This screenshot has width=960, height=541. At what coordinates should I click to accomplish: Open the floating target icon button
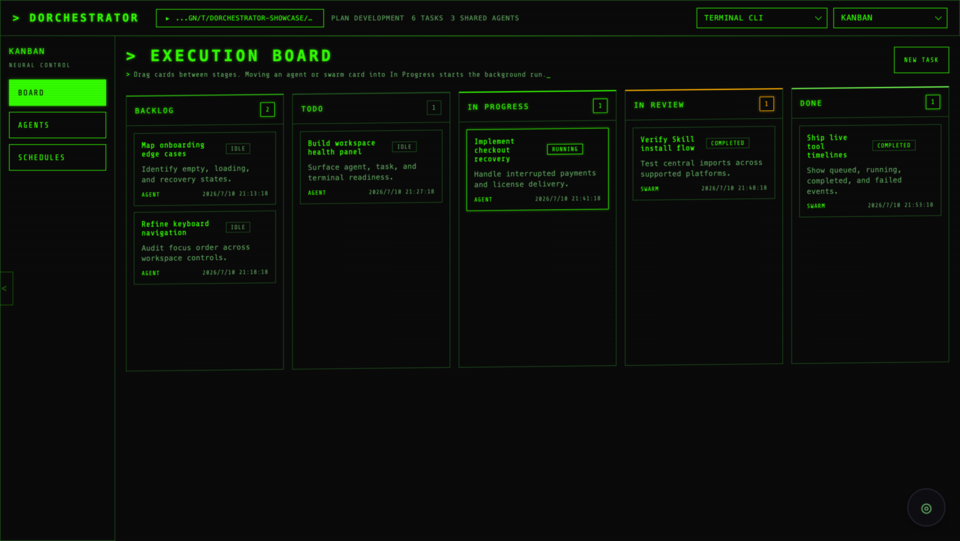(x=926, y=507)
